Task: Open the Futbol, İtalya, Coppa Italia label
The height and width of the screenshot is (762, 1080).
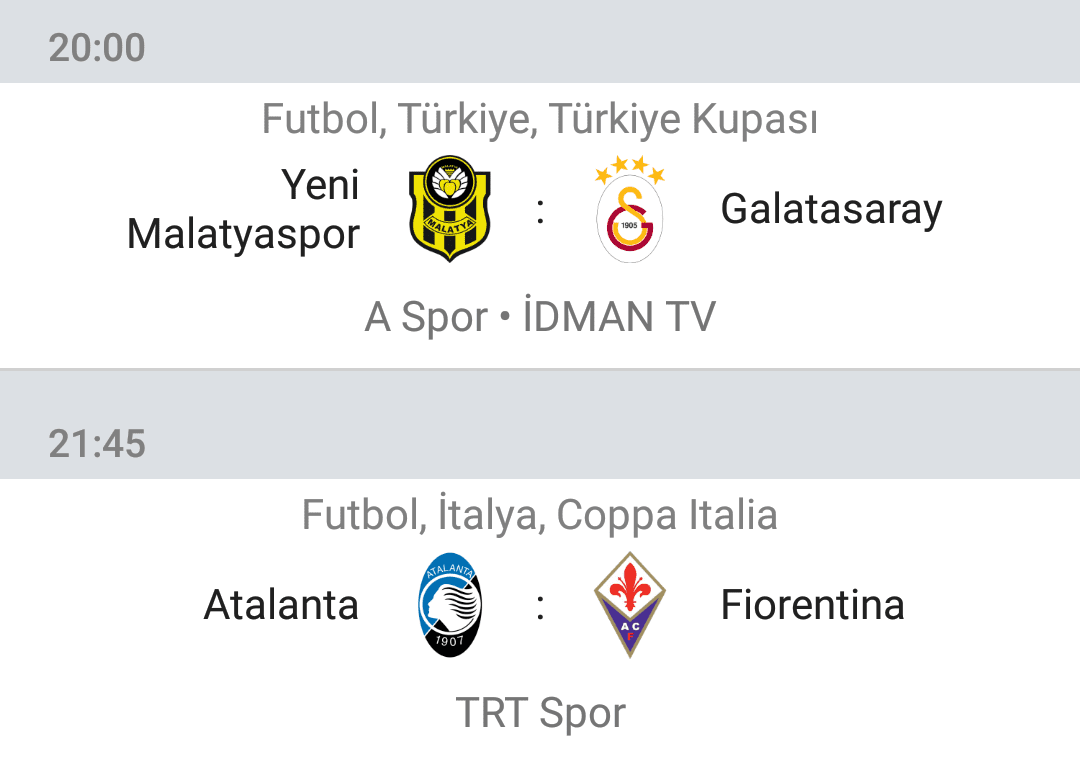Action: (x=540, y=515)
